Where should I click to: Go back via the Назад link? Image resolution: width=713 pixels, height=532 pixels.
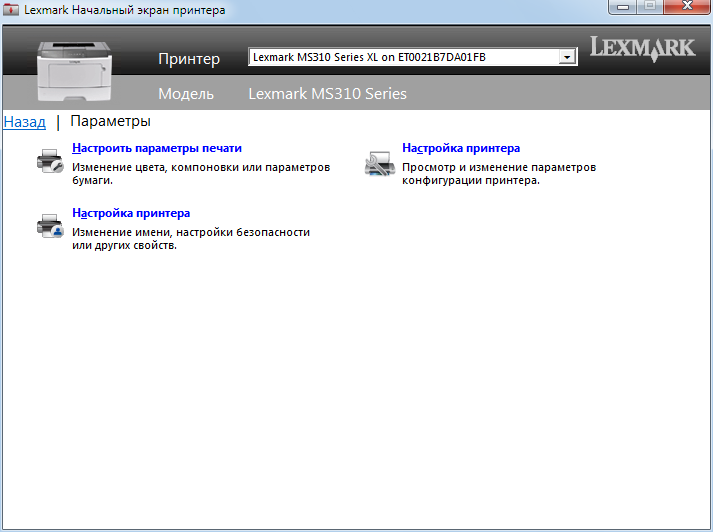coord(25,122)
